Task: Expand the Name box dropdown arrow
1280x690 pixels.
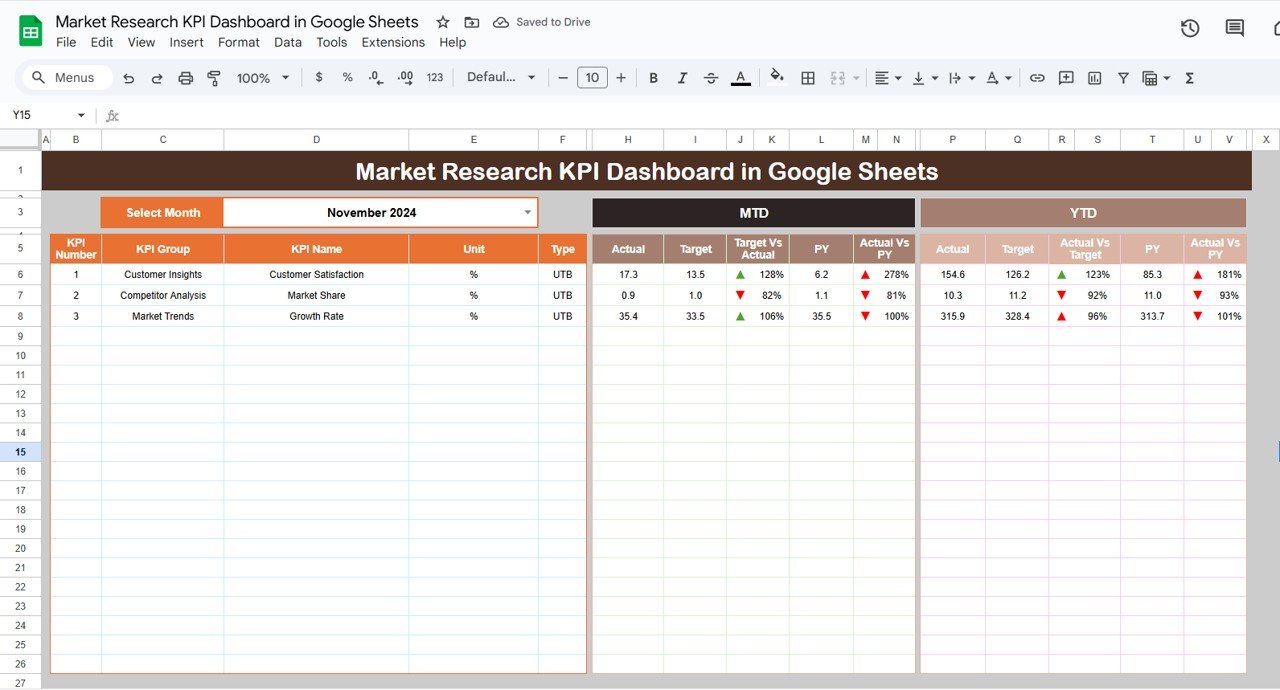Action: [x=81, y=116]
